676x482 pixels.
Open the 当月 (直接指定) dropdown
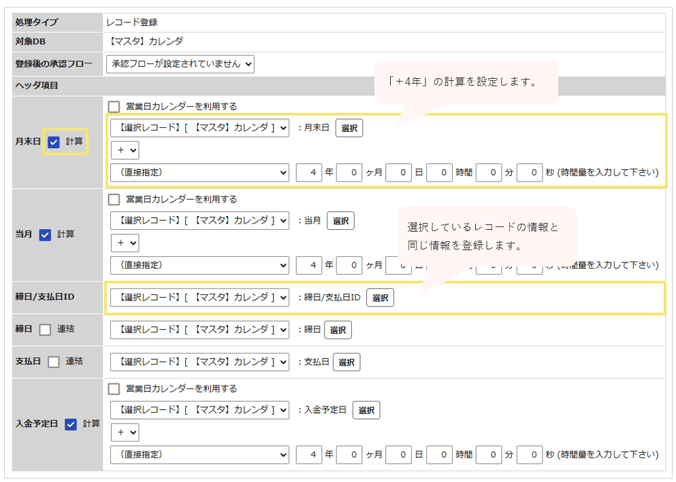click(x=200, y=265)
